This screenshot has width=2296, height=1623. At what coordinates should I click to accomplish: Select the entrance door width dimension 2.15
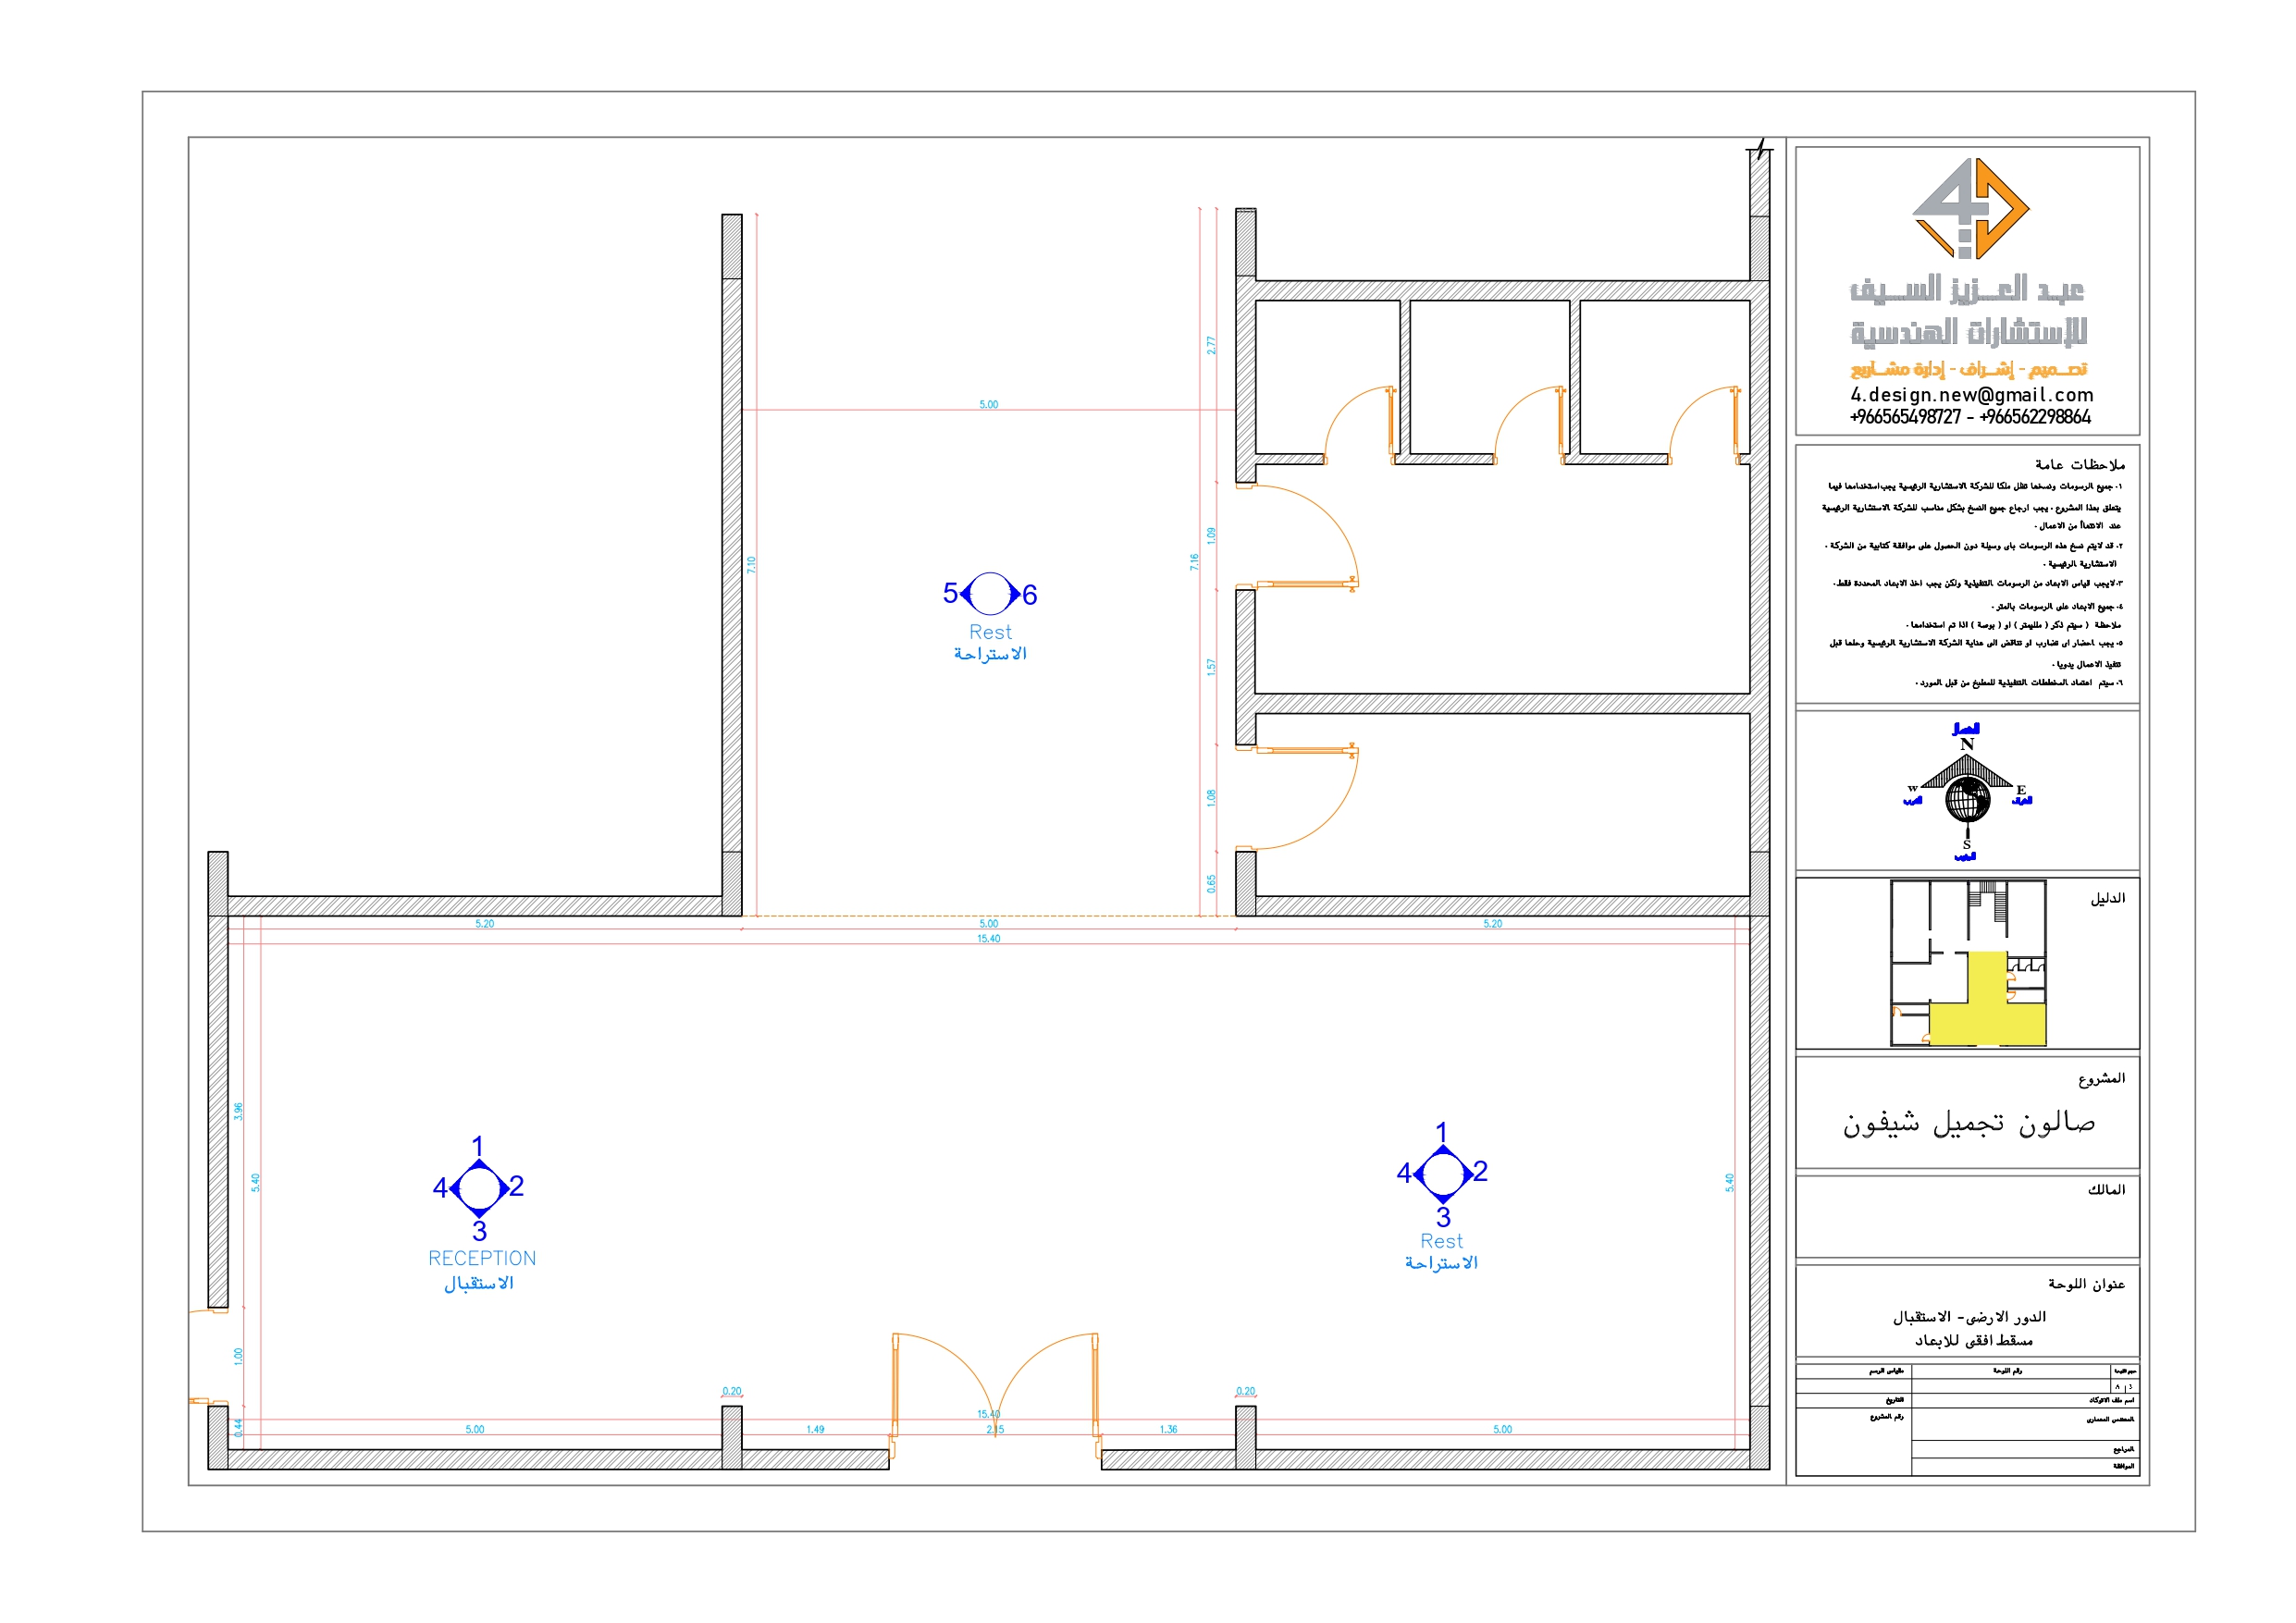[x=995, y=1430]
